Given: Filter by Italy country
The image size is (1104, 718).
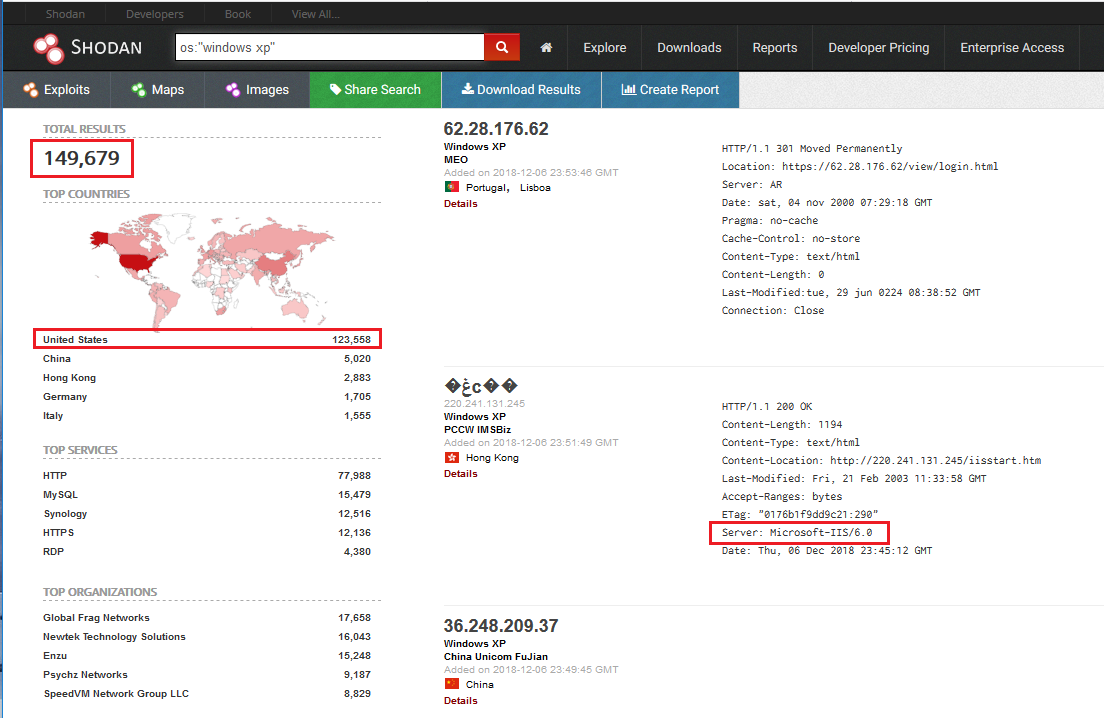Looking at the screenshot, I should coord(207,415).
